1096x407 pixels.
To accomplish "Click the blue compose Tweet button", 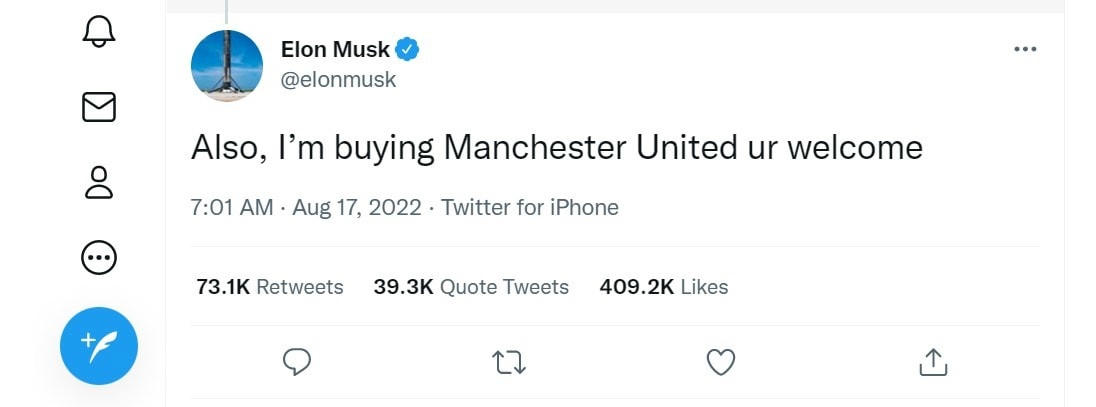I will point(98,346).
